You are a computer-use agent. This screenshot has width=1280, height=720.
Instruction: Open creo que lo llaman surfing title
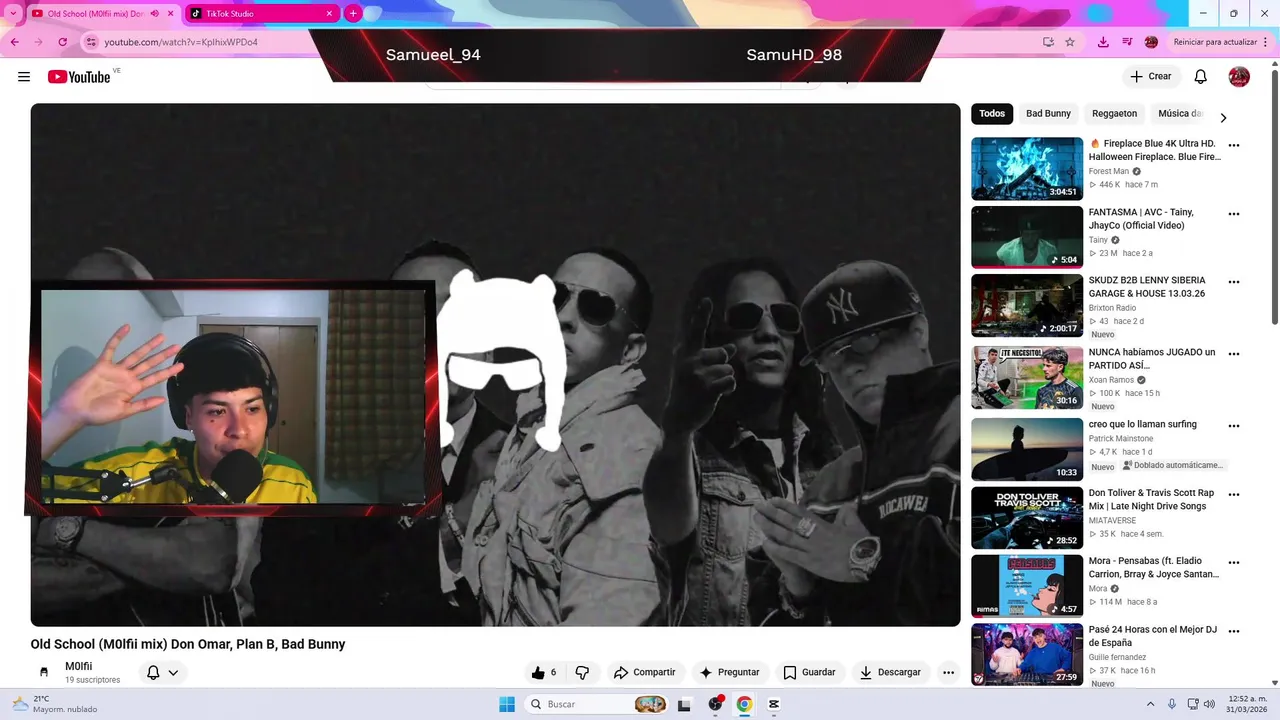point(1142,424)
